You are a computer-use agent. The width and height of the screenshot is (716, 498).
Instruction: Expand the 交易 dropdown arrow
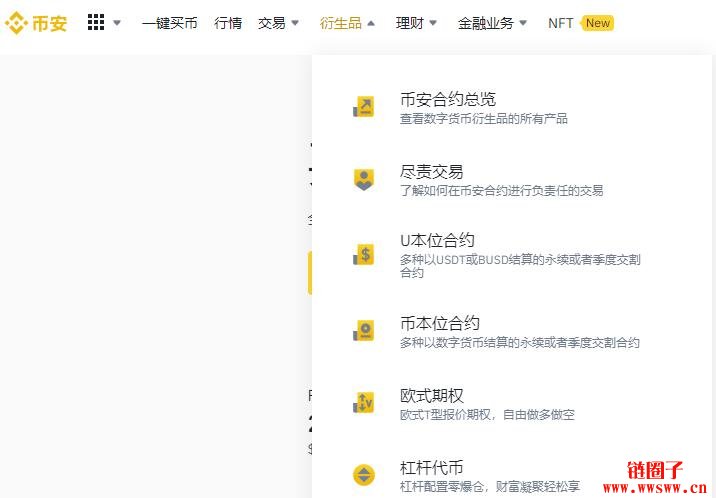pyautogui.click(x=295, y=23)
